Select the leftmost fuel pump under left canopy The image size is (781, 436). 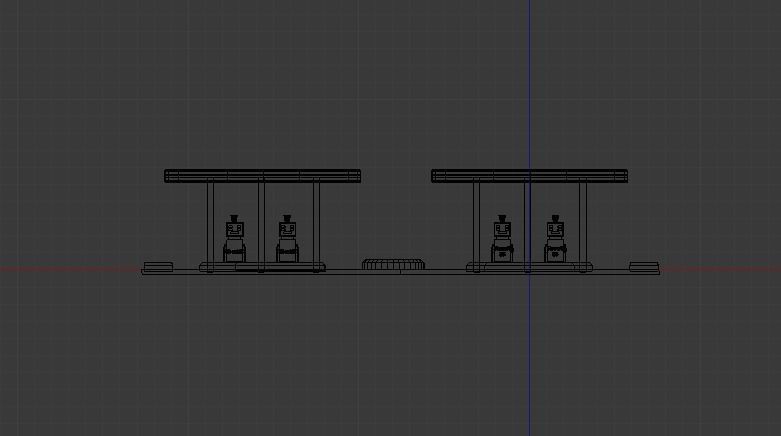(234, 239)
